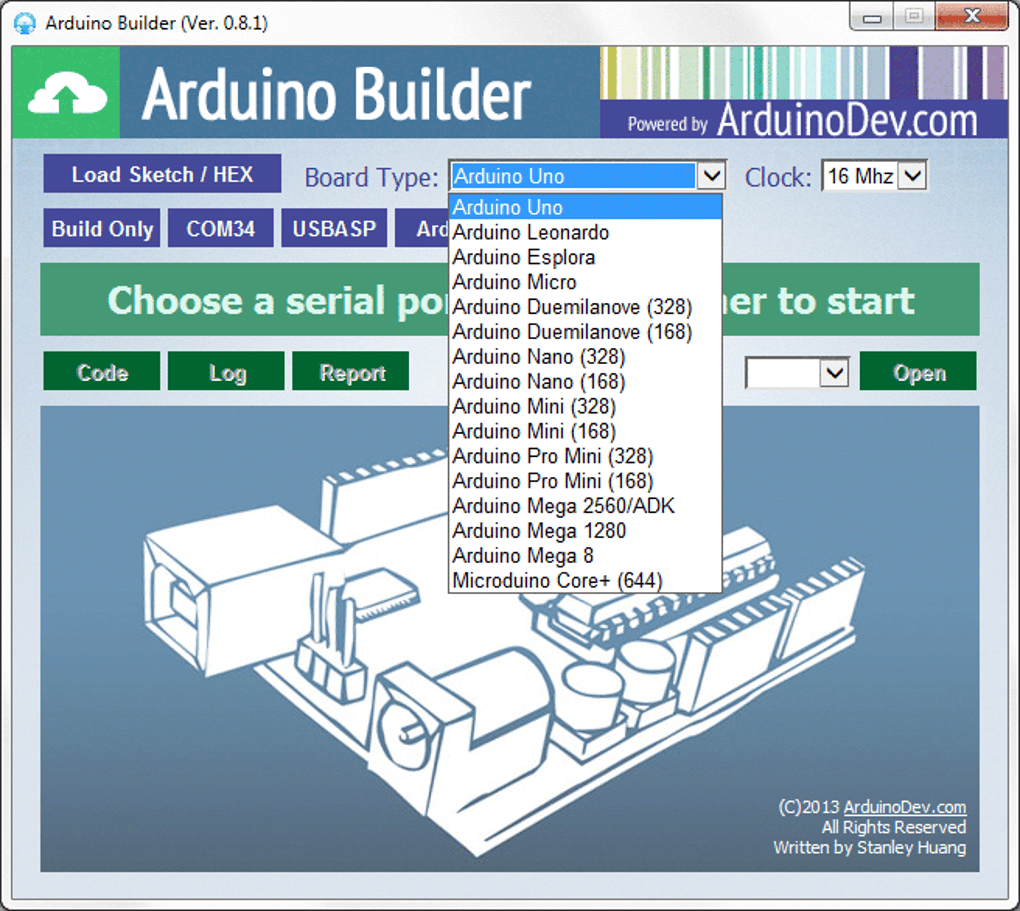
Task: Click Load Sketch / HEX button
Action: (162, 174)
